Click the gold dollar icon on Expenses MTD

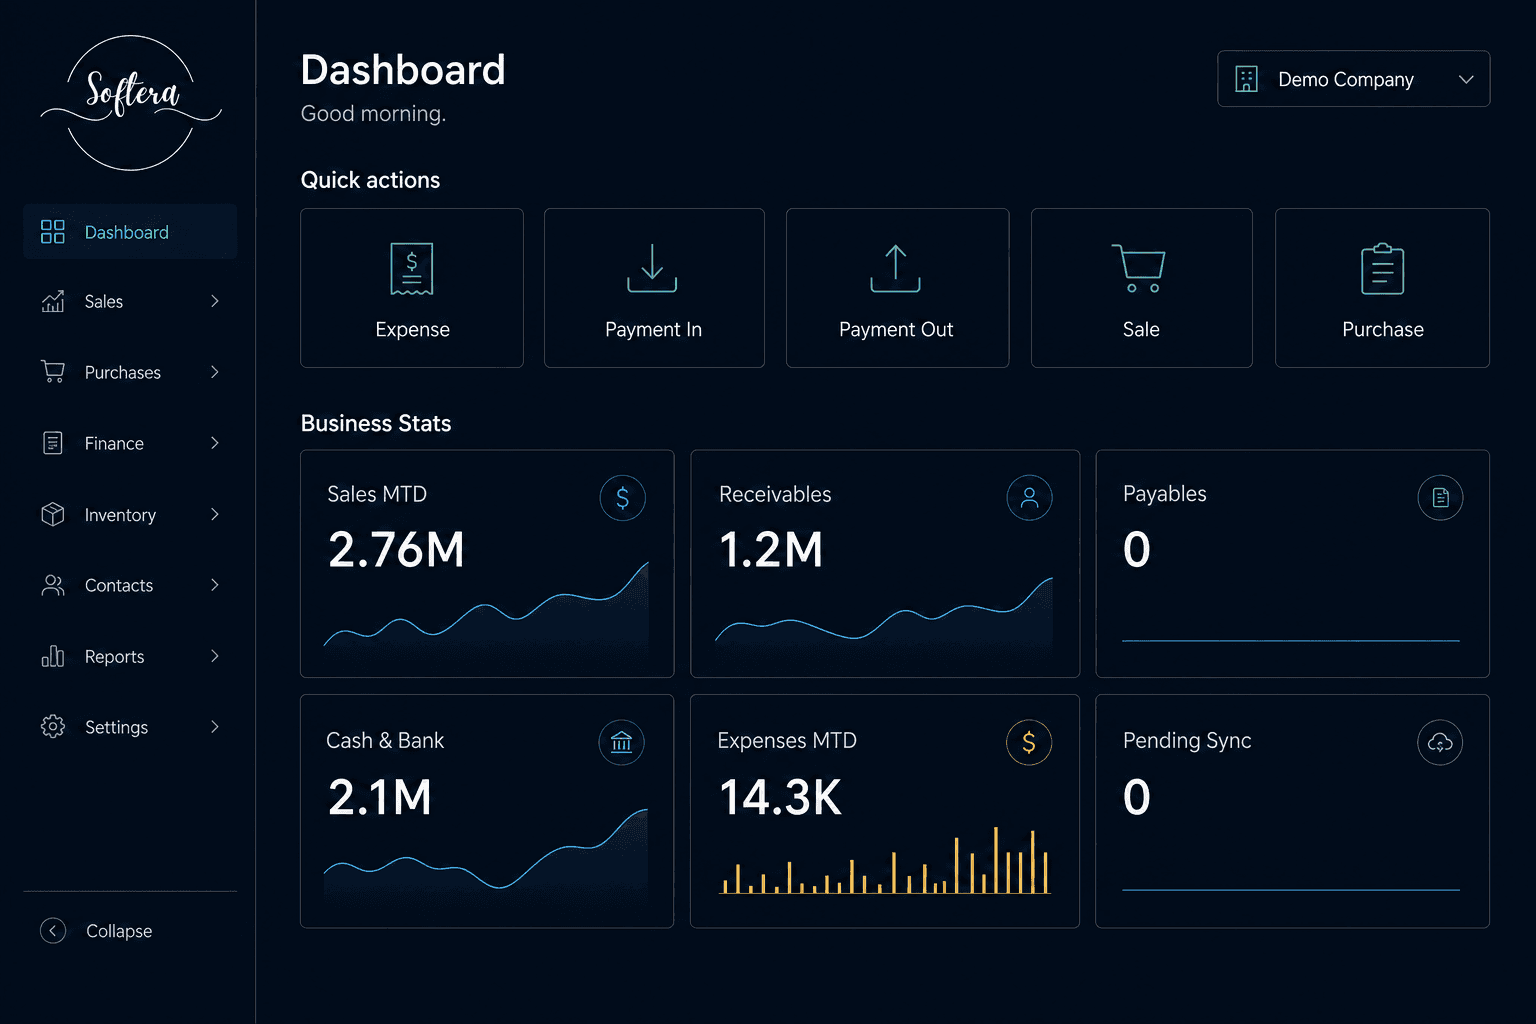click(1029, 743)
